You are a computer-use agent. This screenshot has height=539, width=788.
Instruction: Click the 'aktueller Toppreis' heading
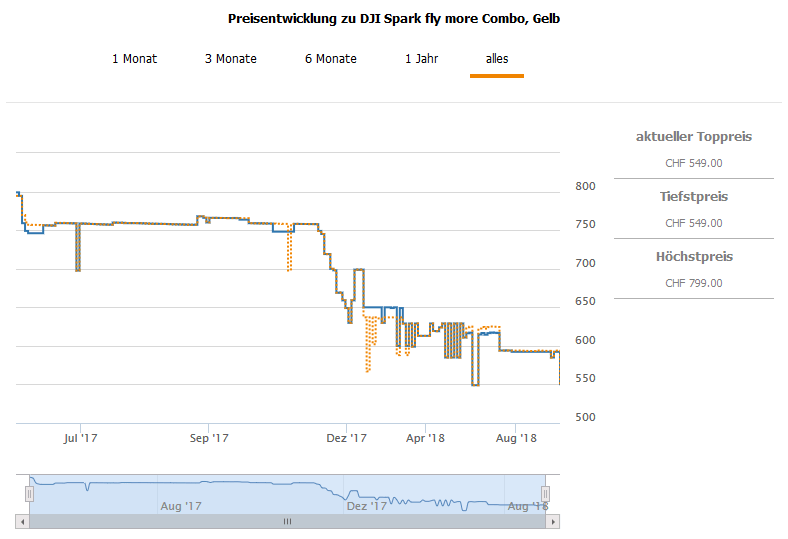pos(694,137)
